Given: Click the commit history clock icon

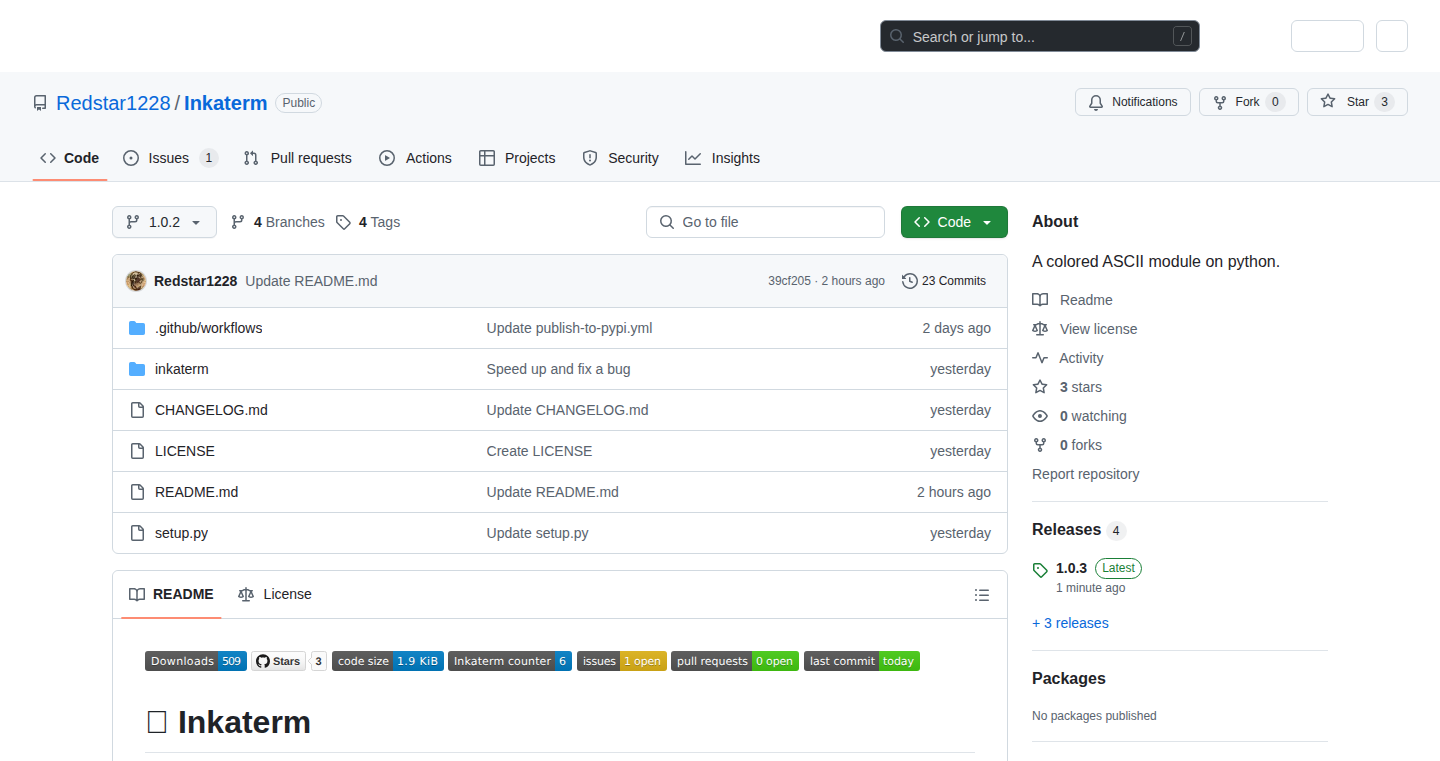Looking at the screenshot, I should [x=909, y=281].
